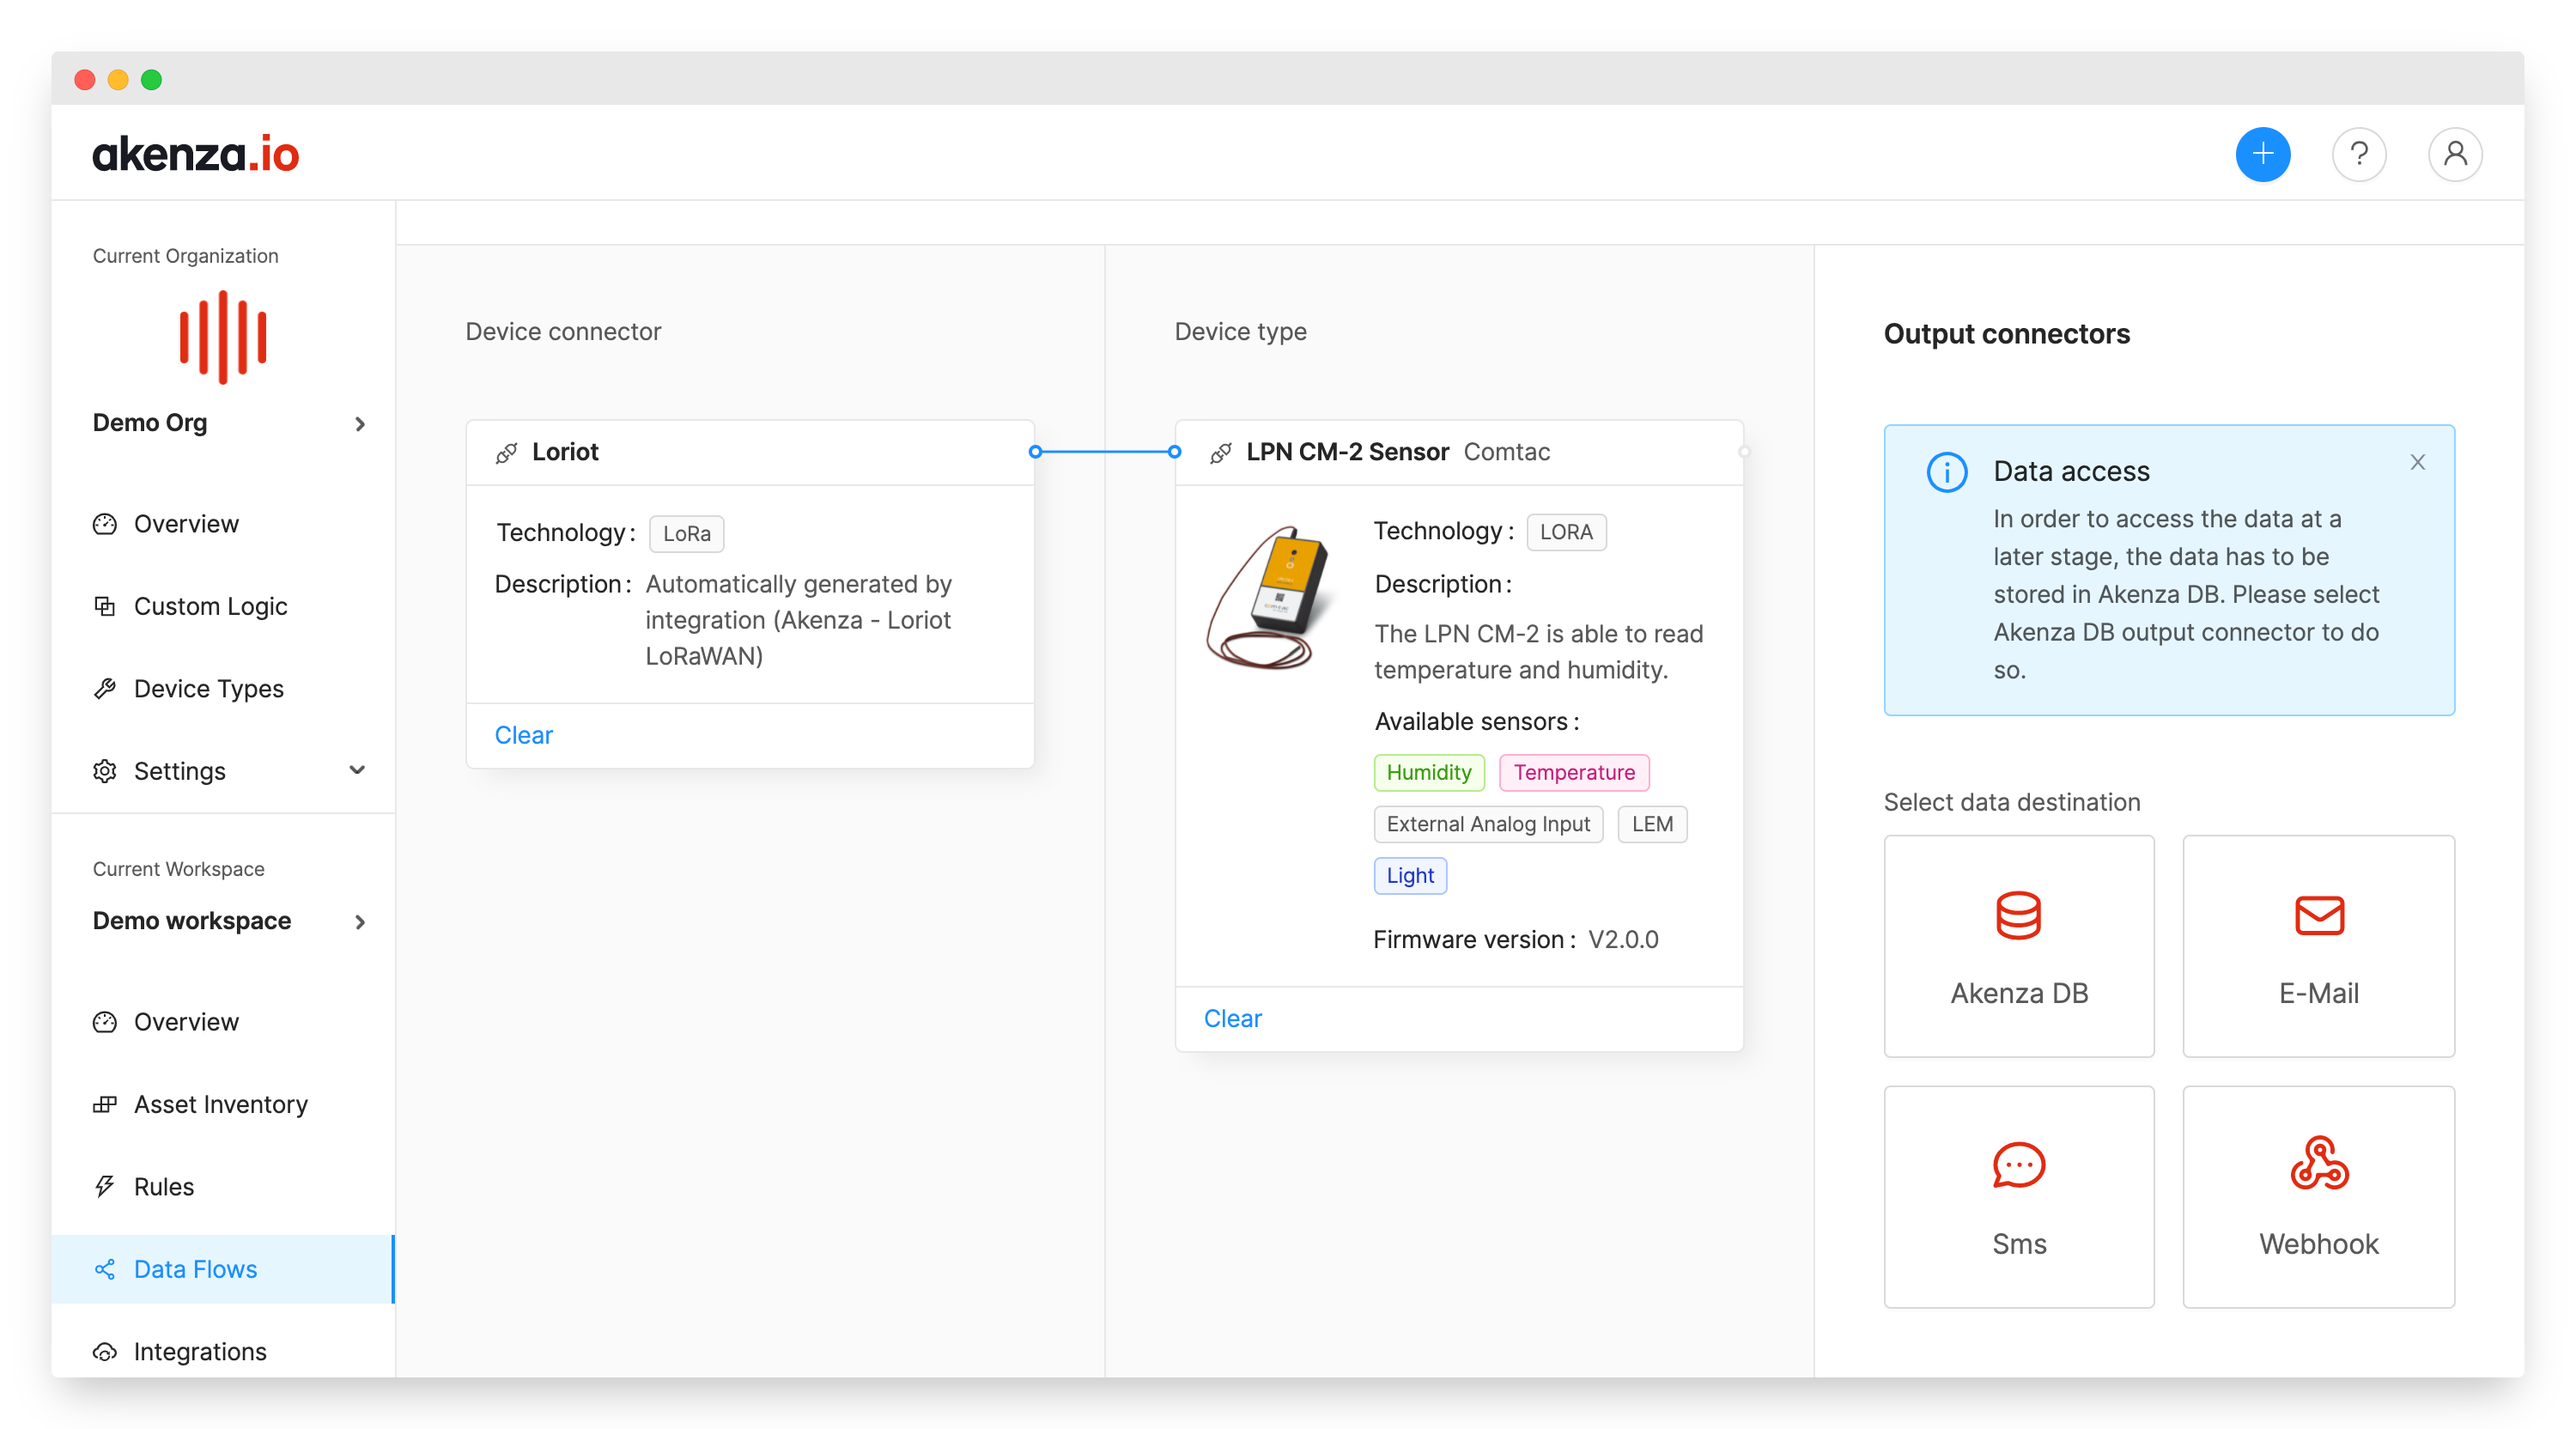The image size is (2576, 1429).
Task: Select Webhook as data destination
Action: click(x=2318, y=1197)
